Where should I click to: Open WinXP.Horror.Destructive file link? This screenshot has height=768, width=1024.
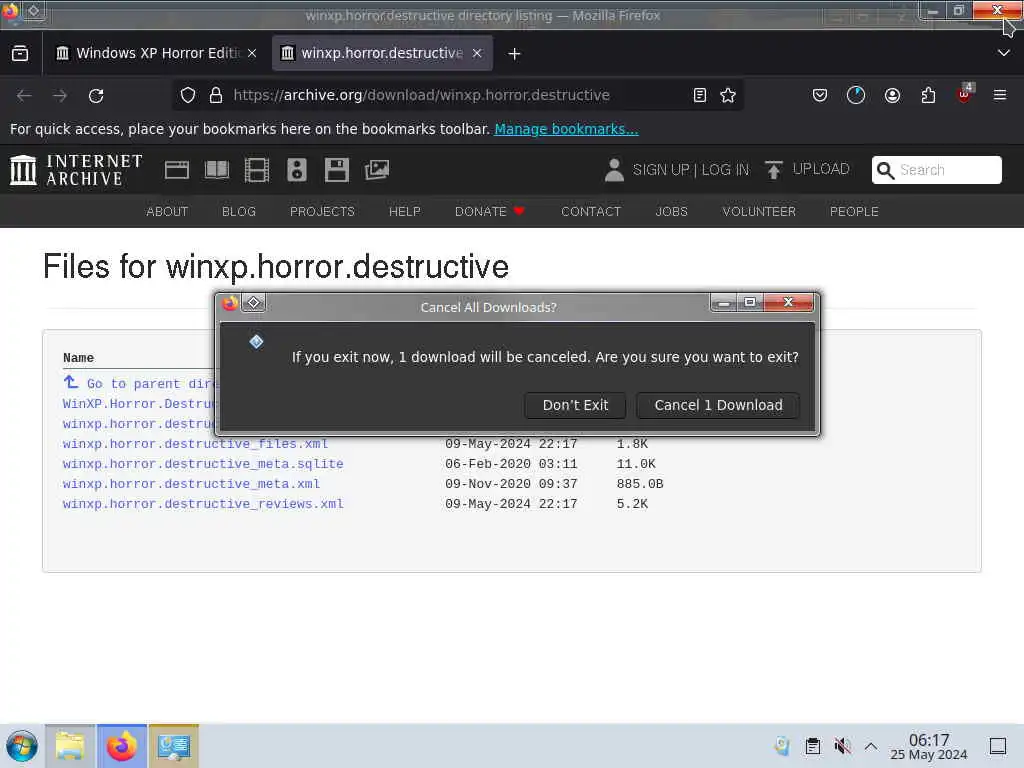tap(139, 404)
